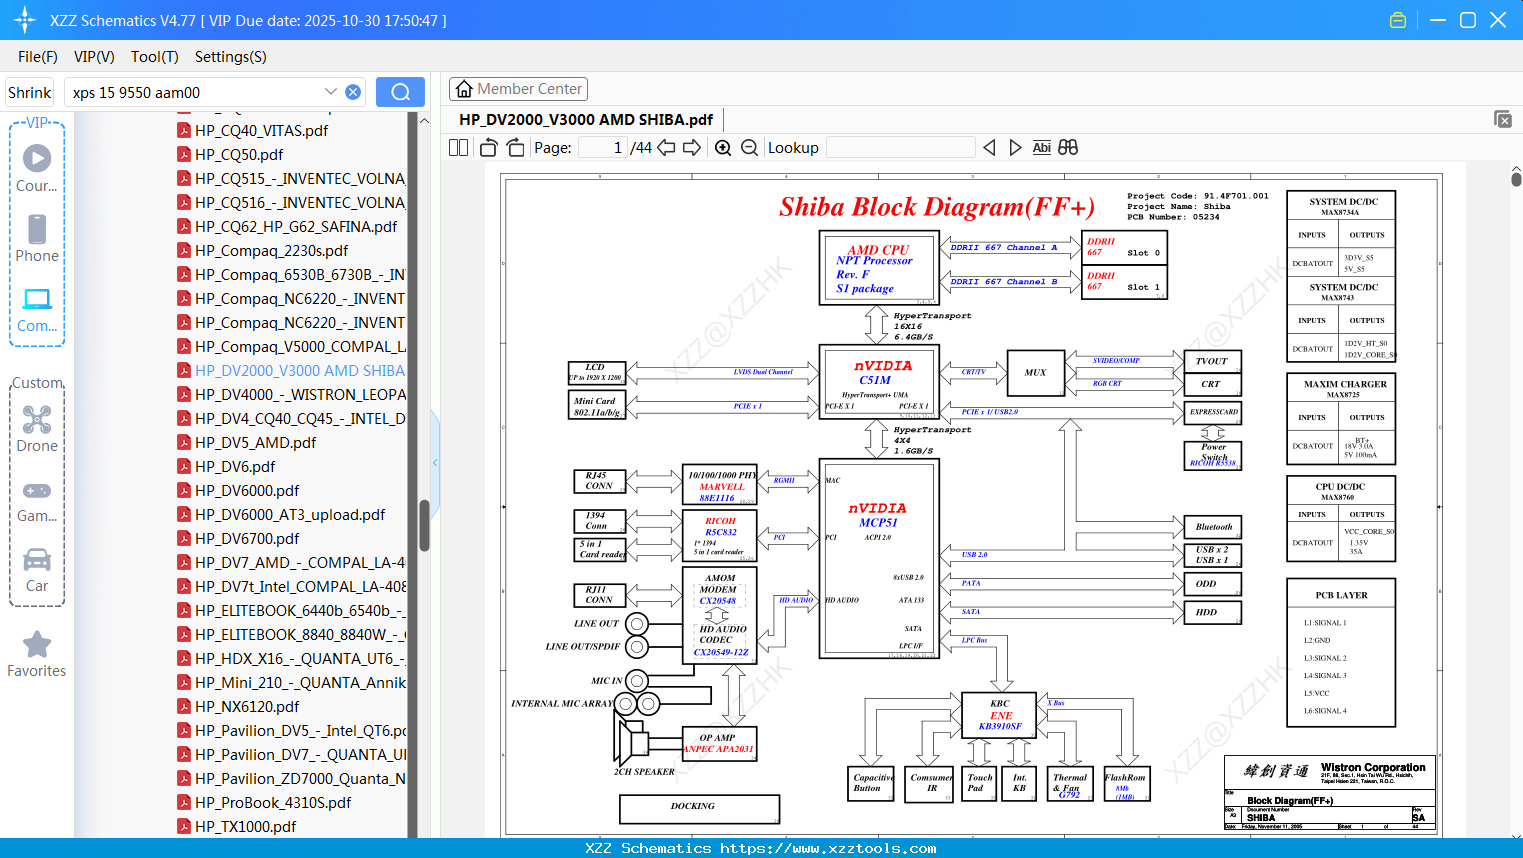
Task: Go to next page arrow
Action: coord(692,147)
